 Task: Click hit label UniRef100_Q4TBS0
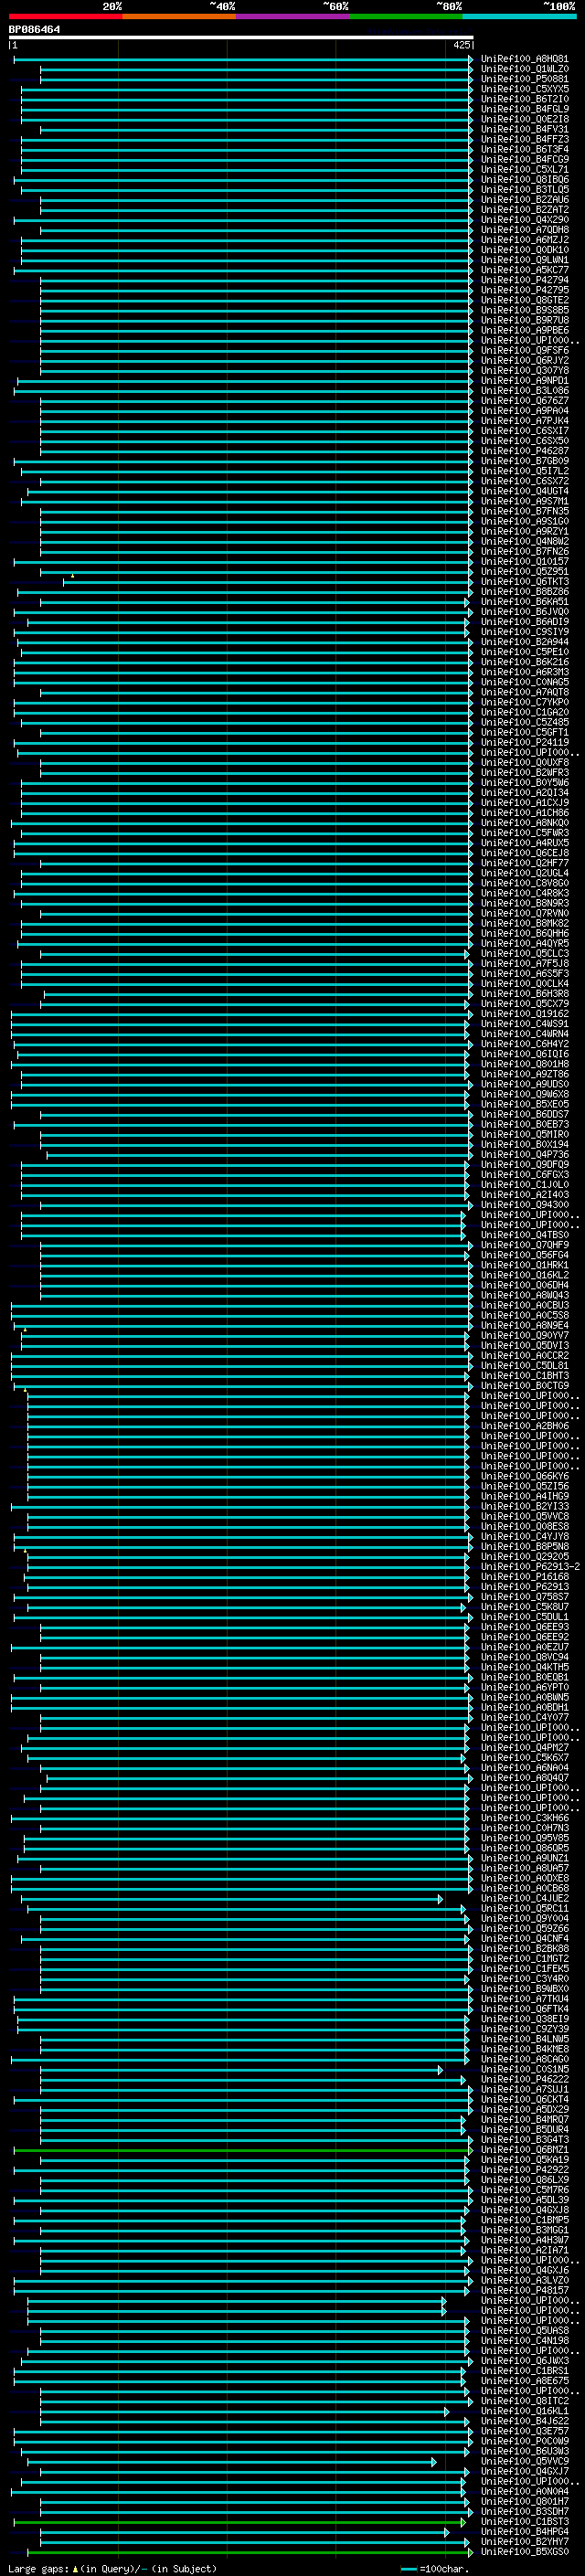[524, 1235]
